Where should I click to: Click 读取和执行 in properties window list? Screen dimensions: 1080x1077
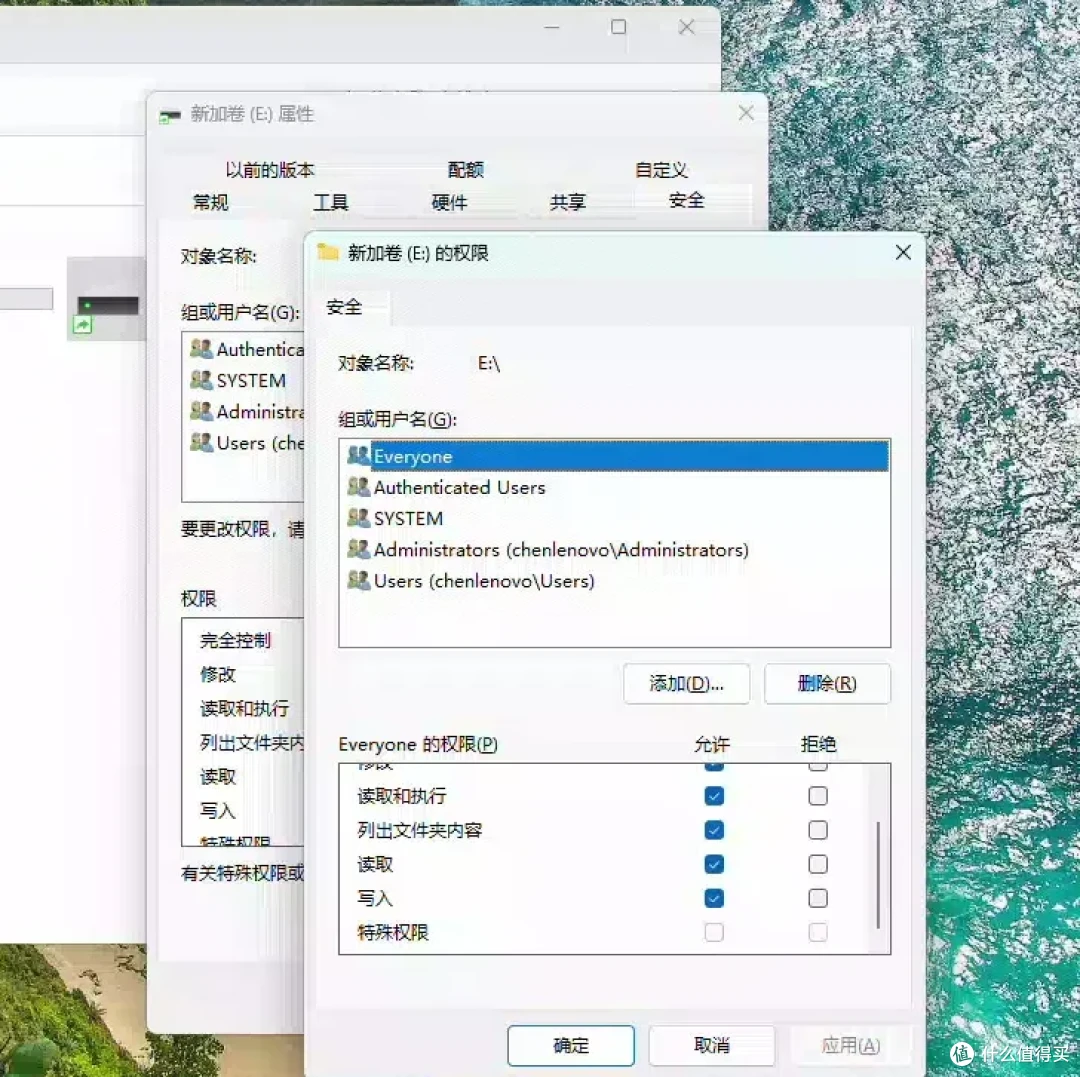pos(245,709)
